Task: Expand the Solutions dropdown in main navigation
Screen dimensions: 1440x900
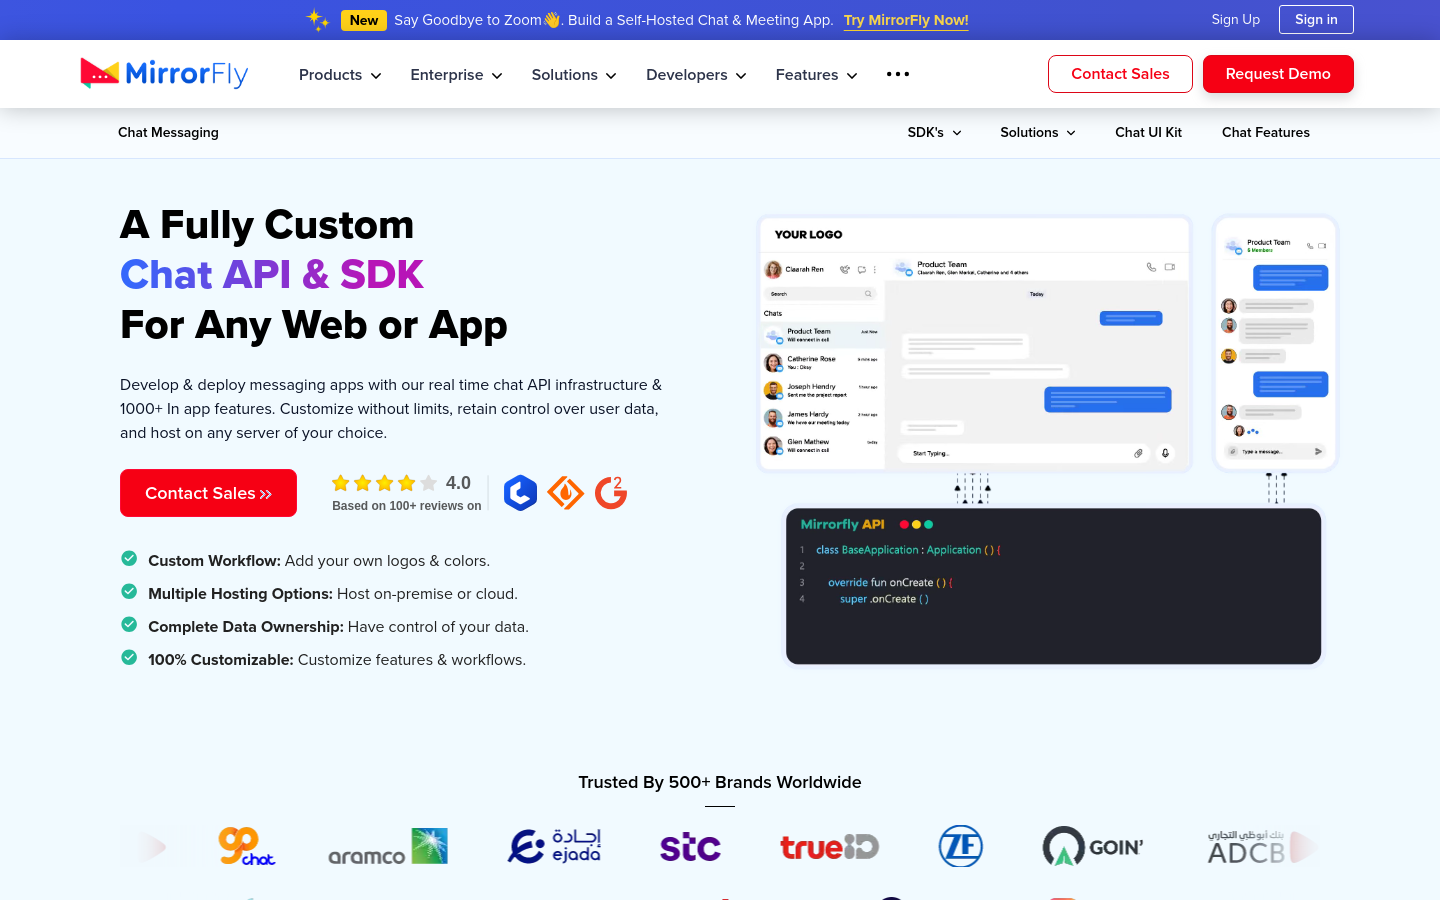Action: click(x=574, y=75)
